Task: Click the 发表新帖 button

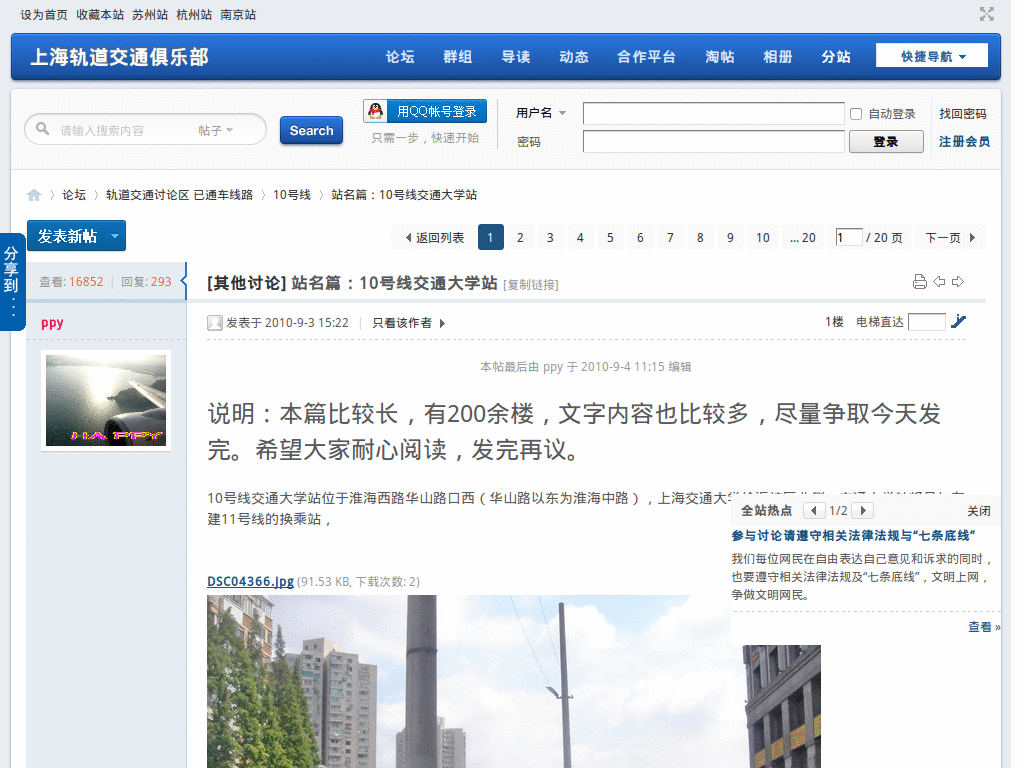Action: (x=67, y=236)
